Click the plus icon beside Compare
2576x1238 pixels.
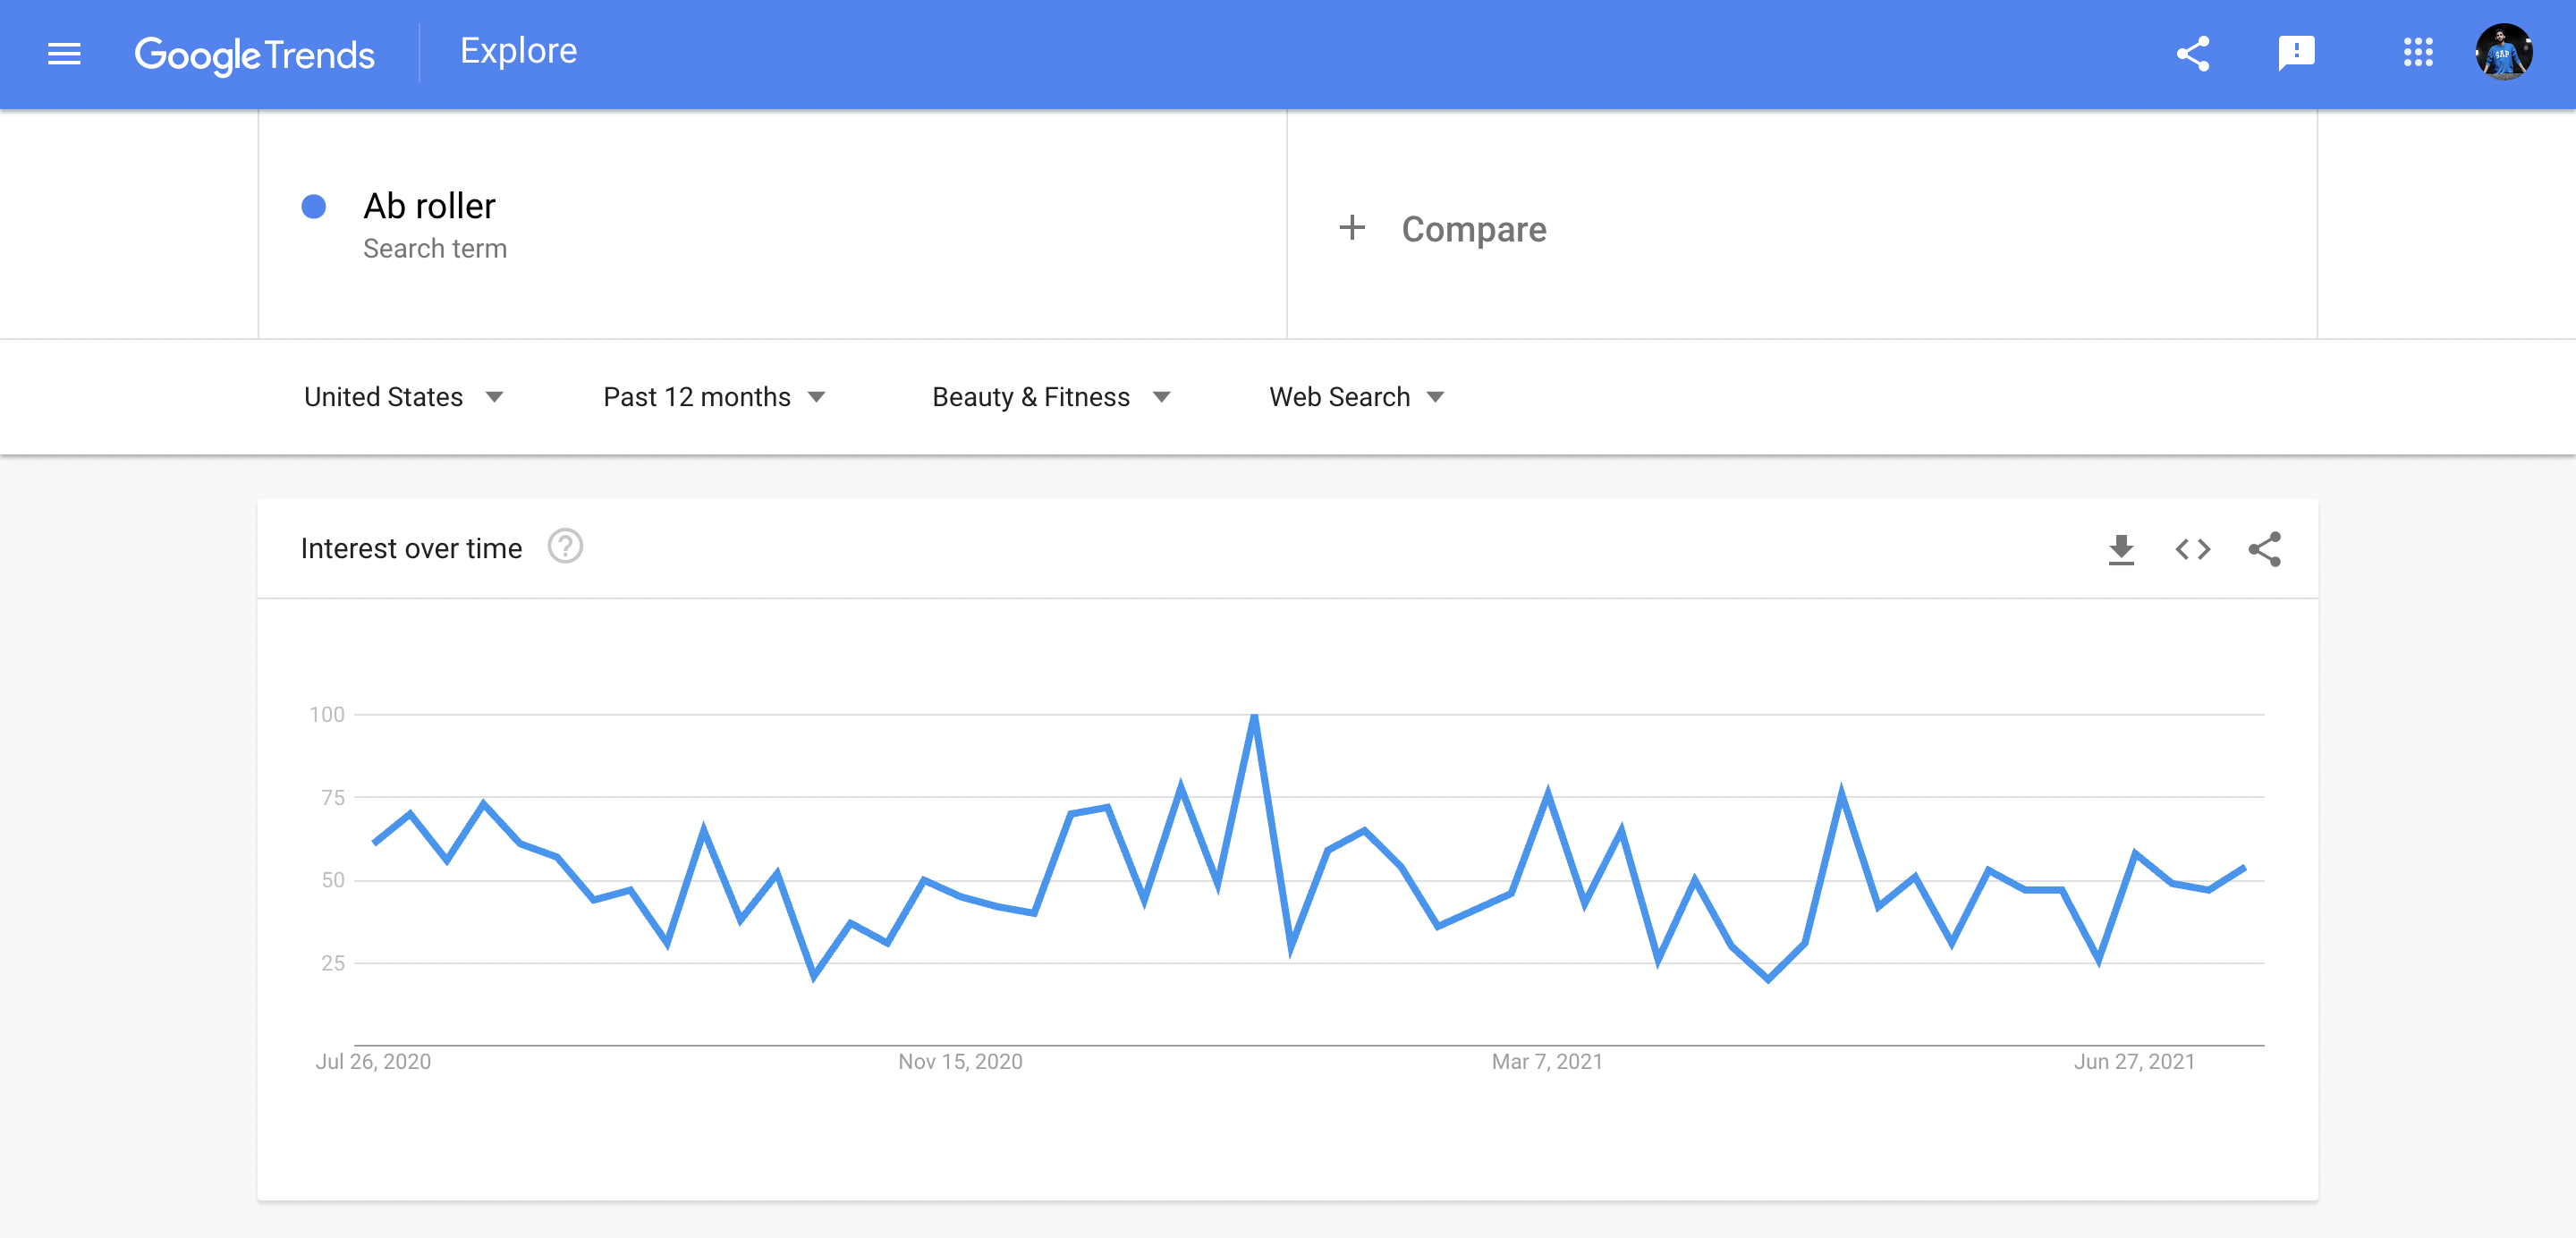(x=1351, y=228)
